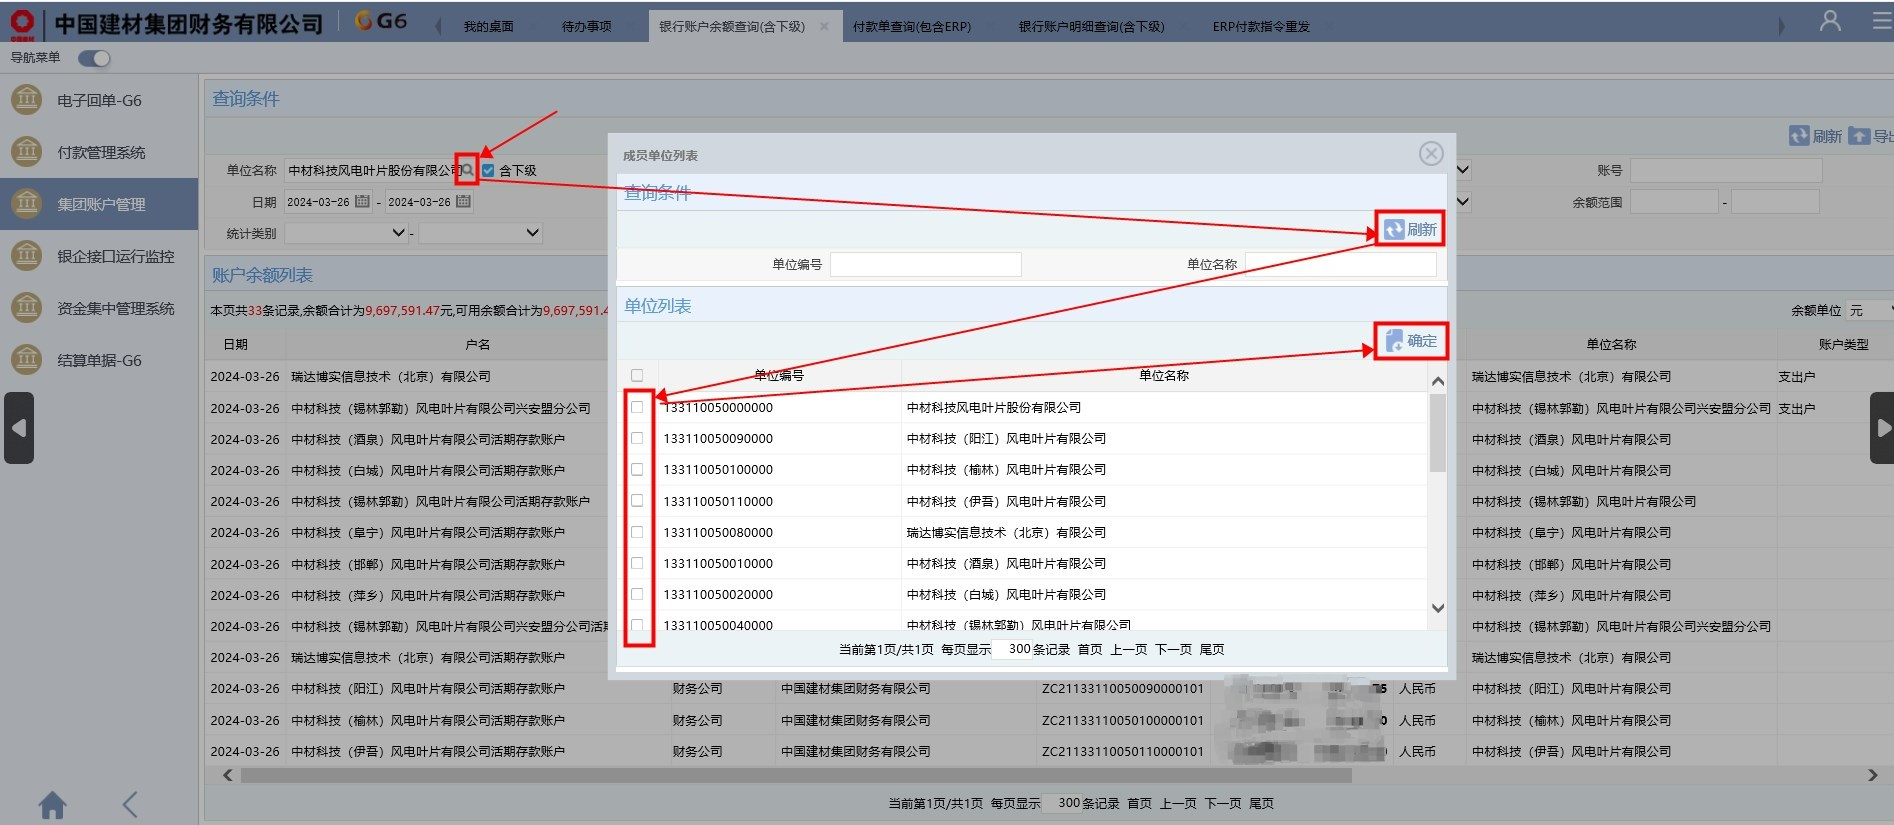Check the box for 133110050010000
The width and height of the screenshot is (1894, 825).
point(637,563)
